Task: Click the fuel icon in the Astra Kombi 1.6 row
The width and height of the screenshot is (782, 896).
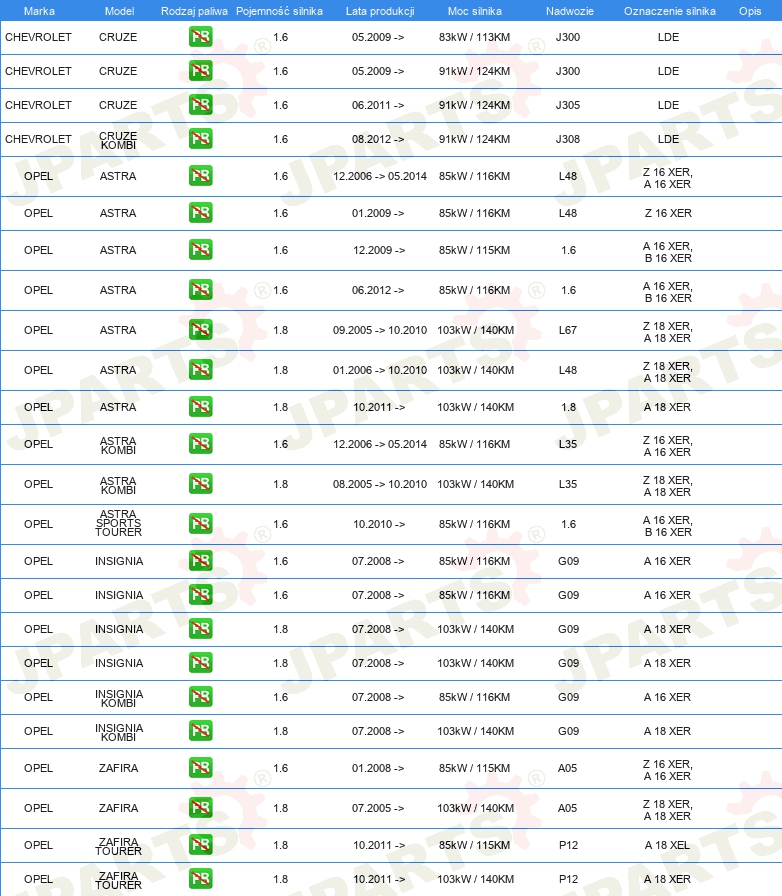Action: [x=201, y=444]
